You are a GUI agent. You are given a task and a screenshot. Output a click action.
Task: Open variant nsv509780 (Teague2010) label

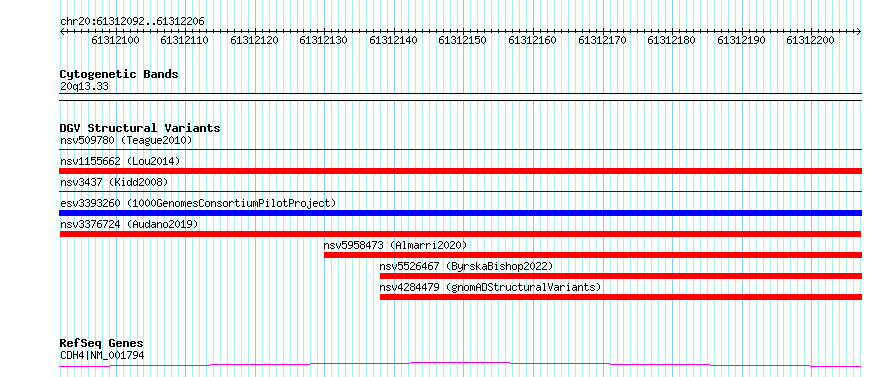[126, 140]
